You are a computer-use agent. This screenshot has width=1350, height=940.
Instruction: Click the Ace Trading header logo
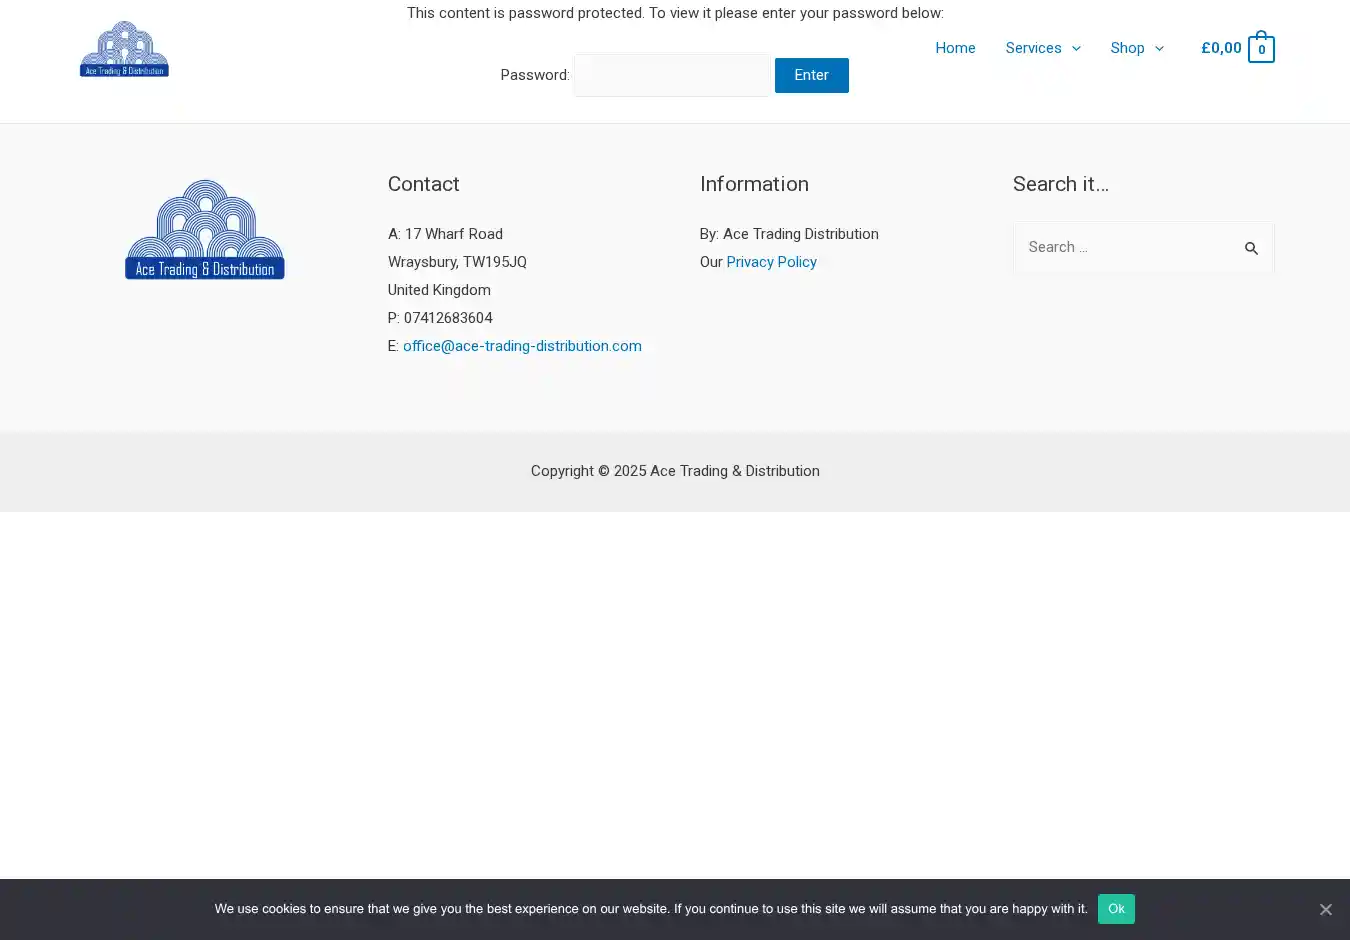(x=124, y=49)
